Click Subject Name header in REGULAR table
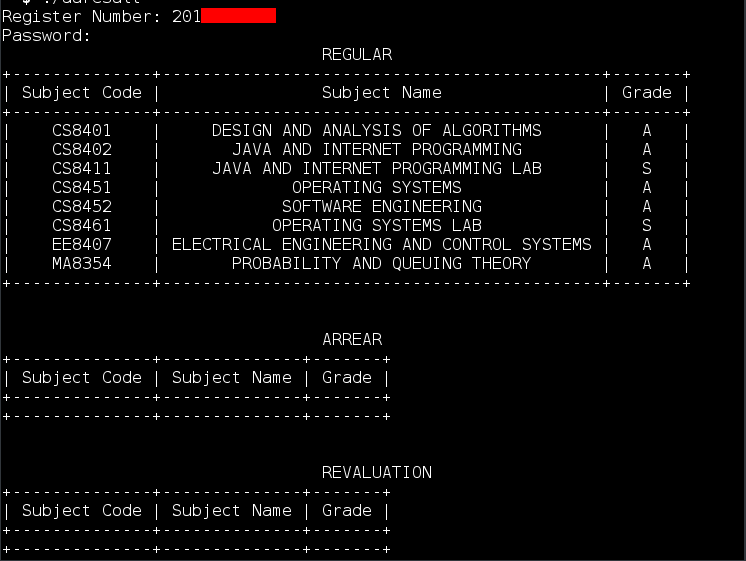 tap(382, 93)
